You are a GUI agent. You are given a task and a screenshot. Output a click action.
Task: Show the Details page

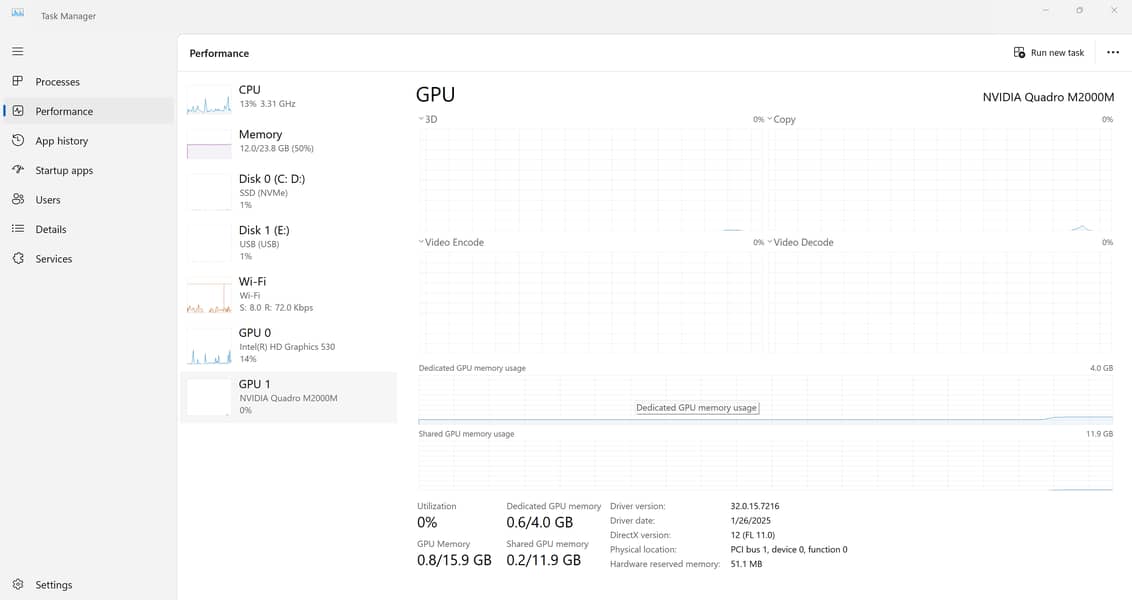click(x=51, y=230)
